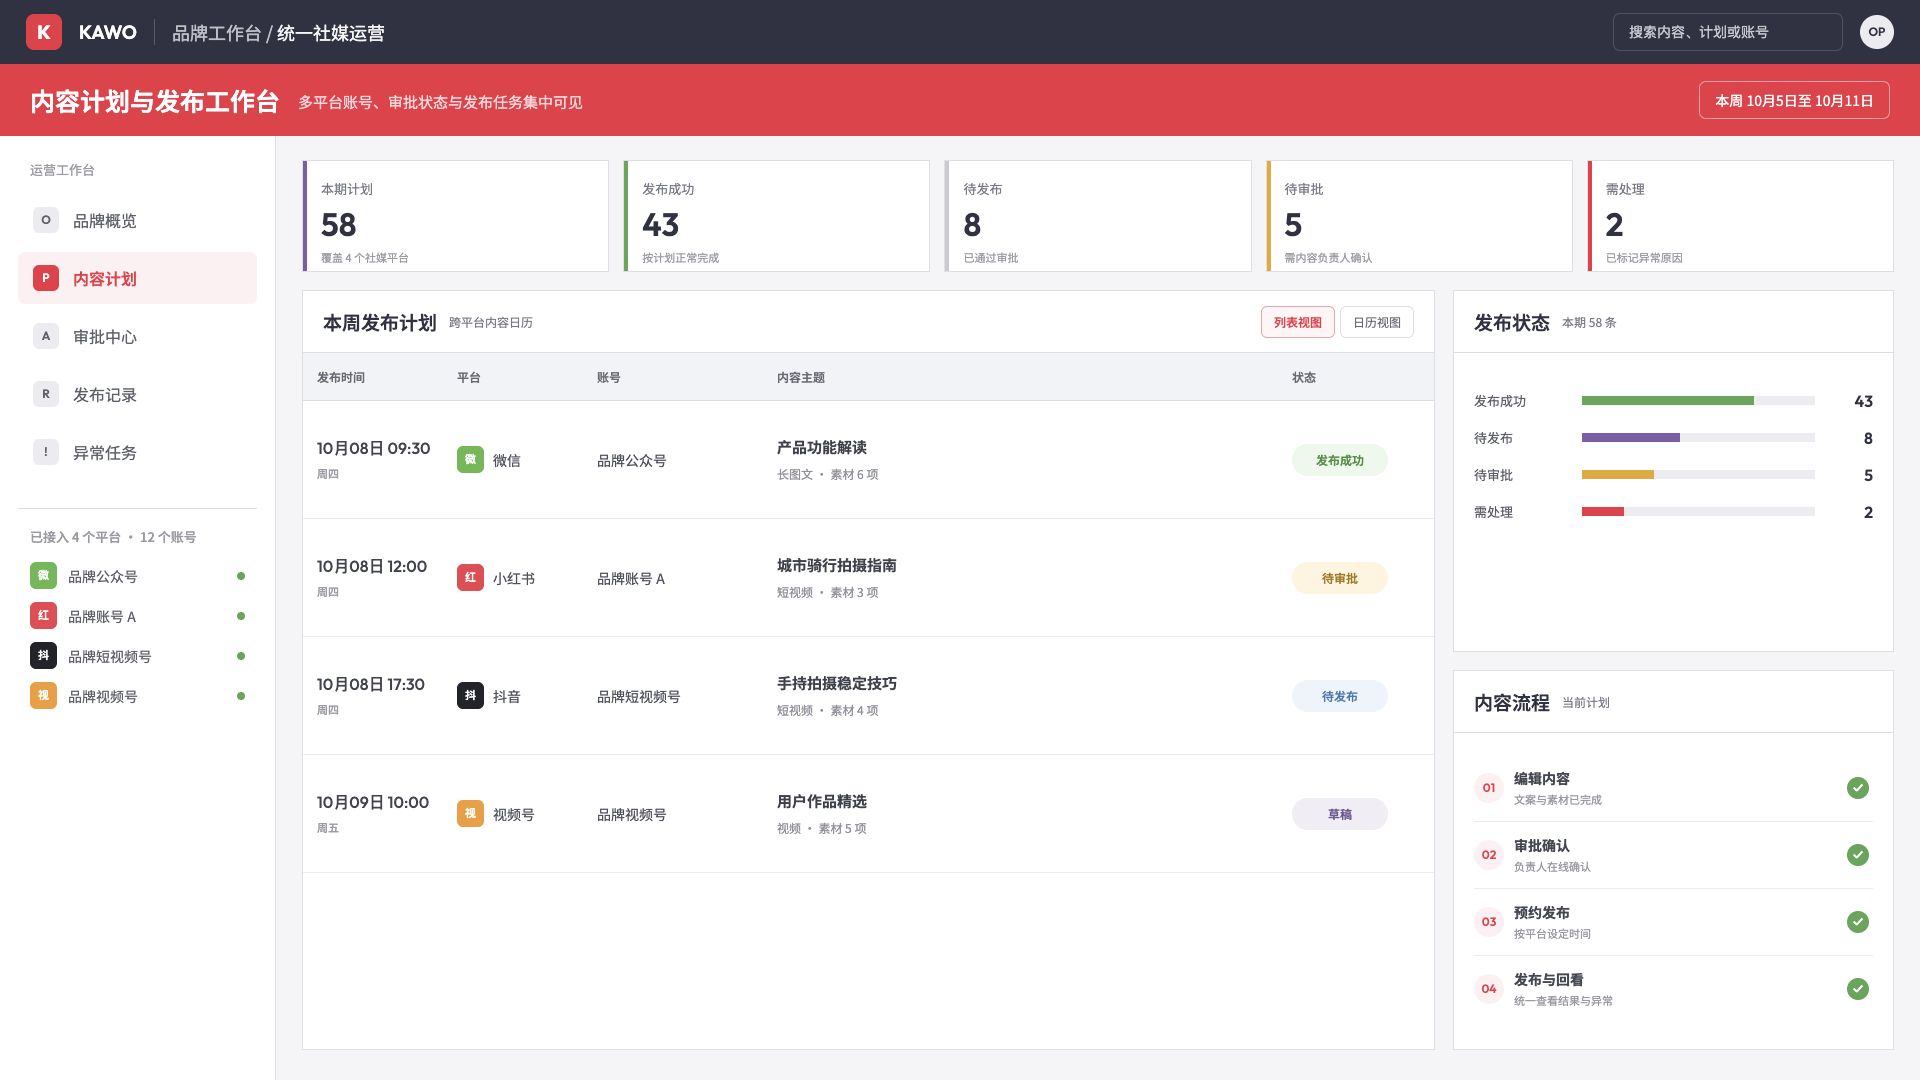The width and height of the screenshot is (1920, 1080).
Task: Select the 列表视图 tab
Action: click(1298, 322)
